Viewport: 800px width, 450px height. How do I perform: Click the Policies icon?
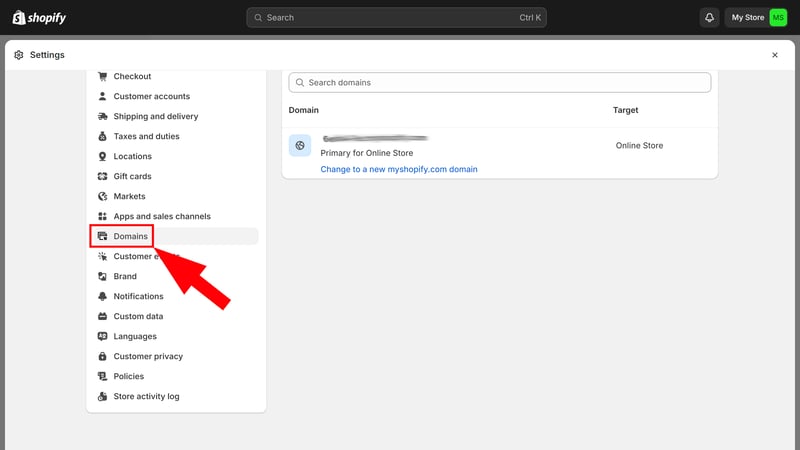click(103, 376)
